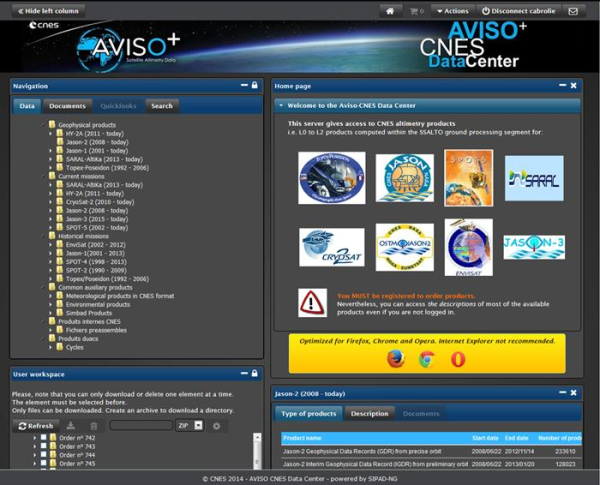Expand Order n° 742 tree arrow

[35, 438]
